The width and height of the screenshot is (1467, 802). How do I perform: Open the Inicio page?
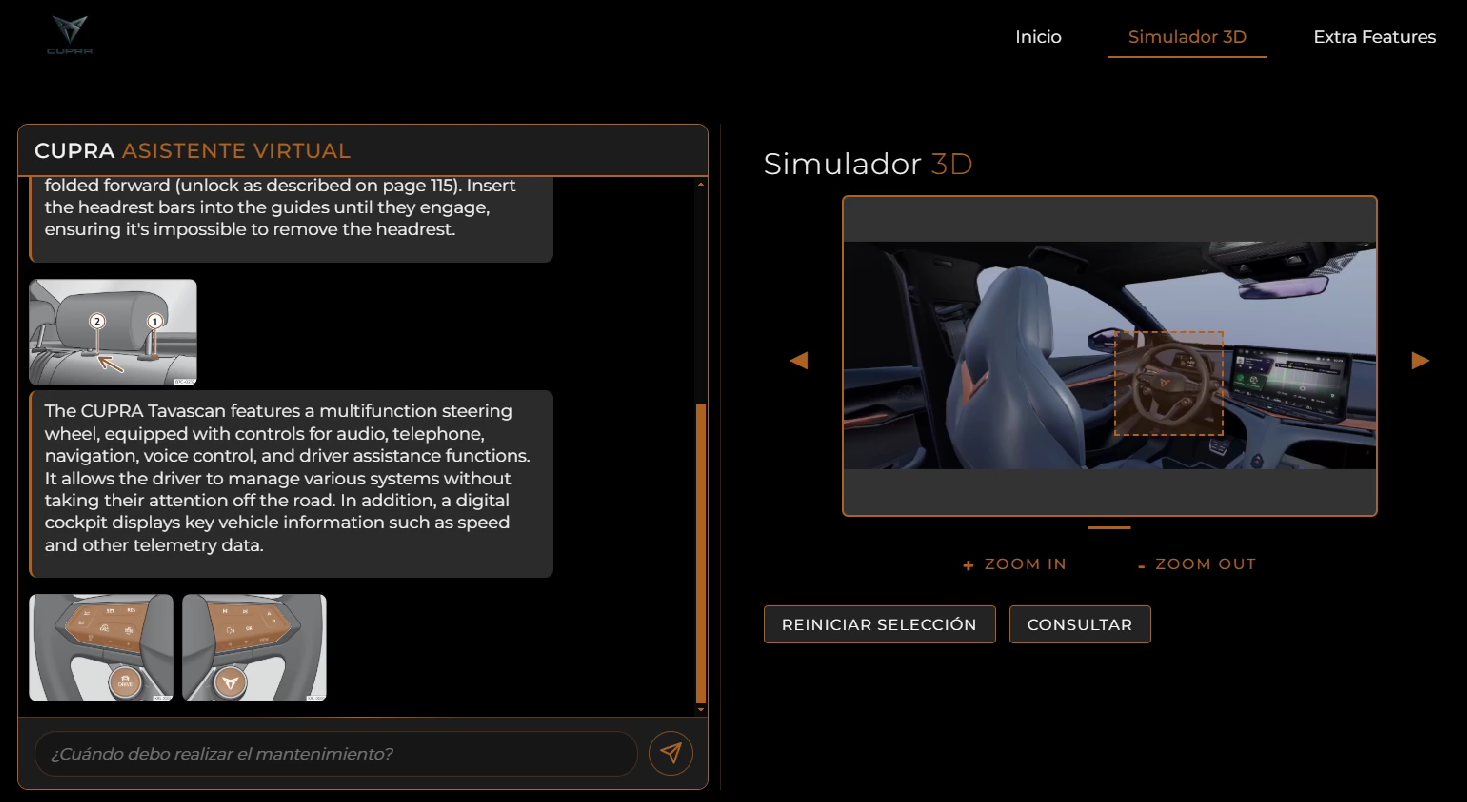click(1038, 37)
